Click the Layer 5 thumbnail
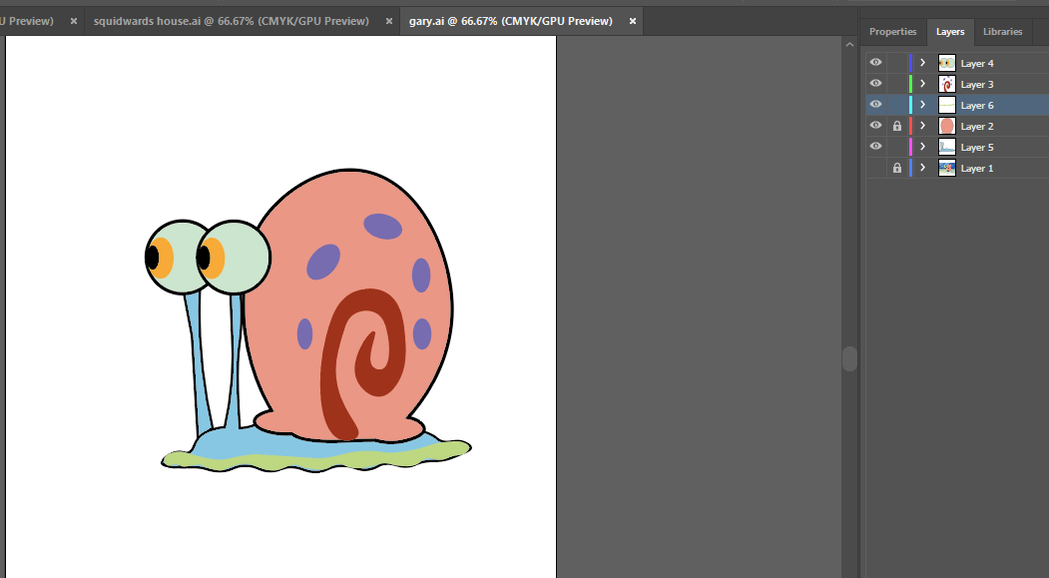Screen dimensions: 1049x578 point(947,147)
